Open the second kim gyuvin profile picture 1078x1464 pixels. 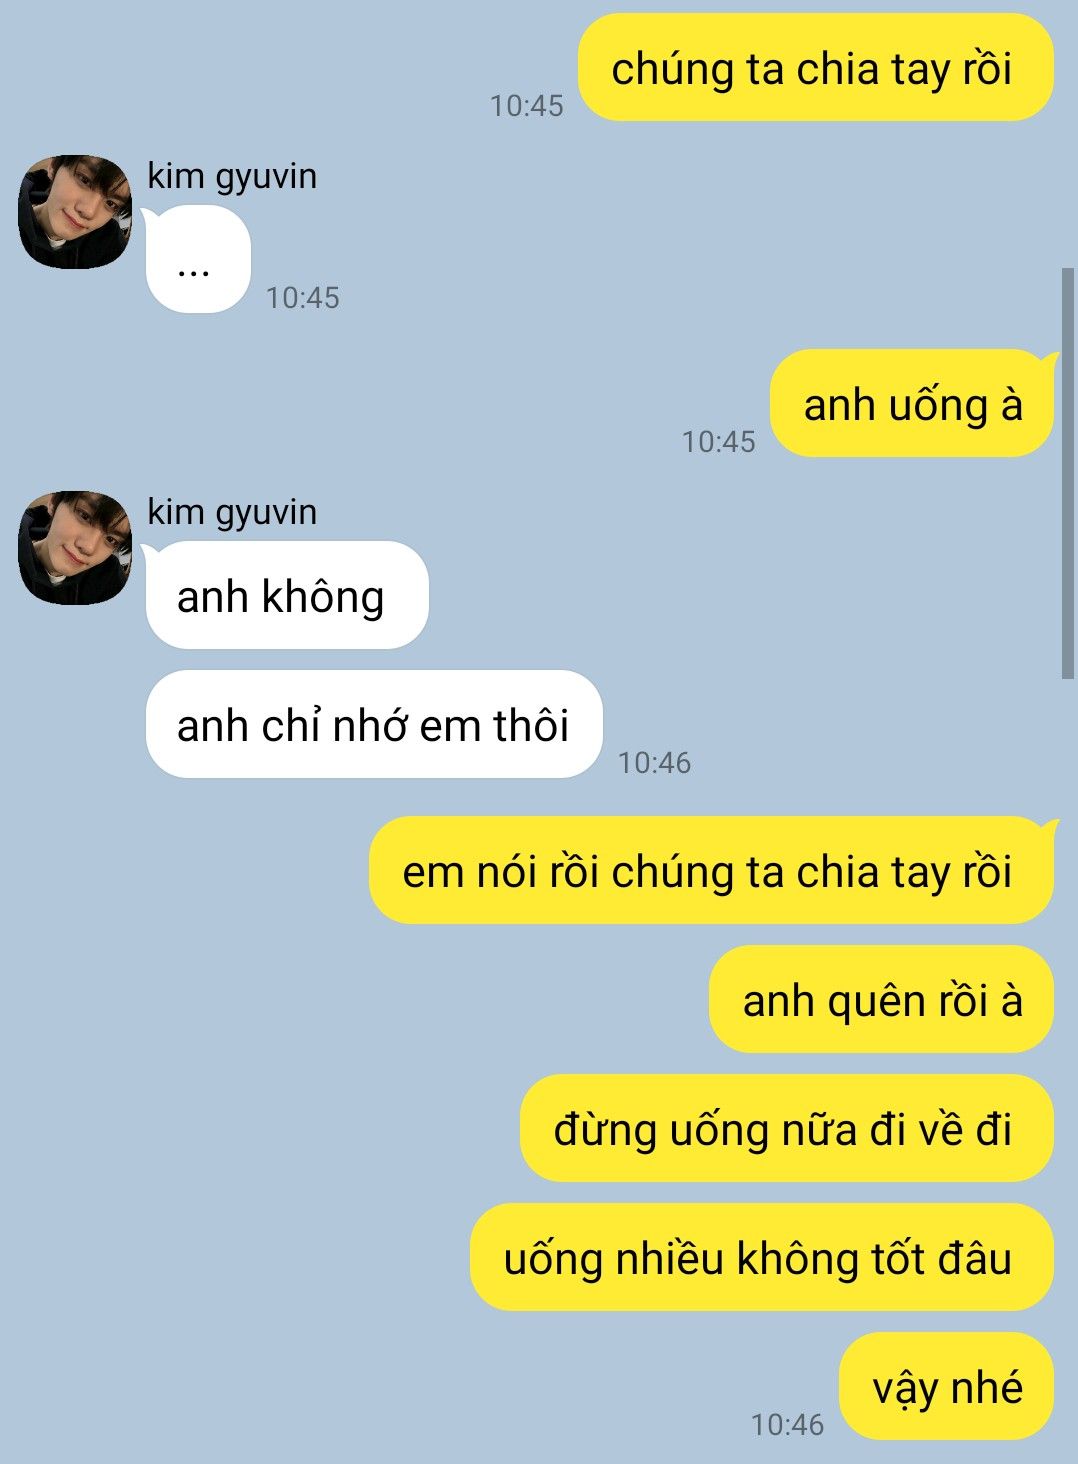pyautogui.click(x=75, y=547)
